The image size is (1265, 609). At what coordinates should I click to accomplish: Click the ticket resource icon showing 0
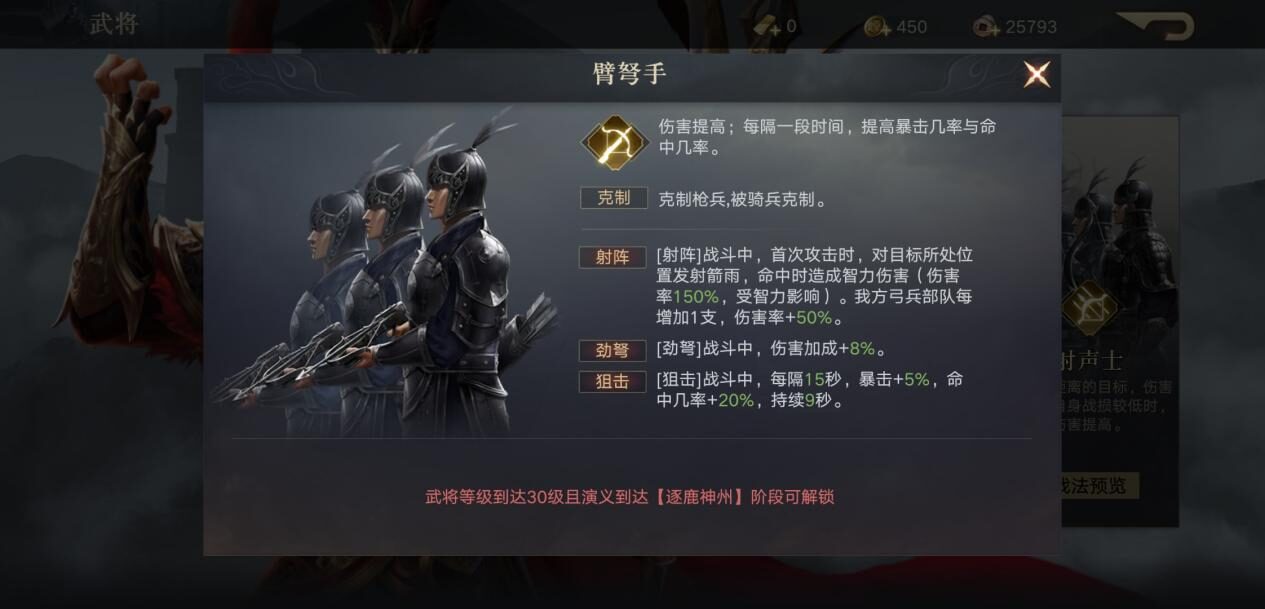coord(767,27)
